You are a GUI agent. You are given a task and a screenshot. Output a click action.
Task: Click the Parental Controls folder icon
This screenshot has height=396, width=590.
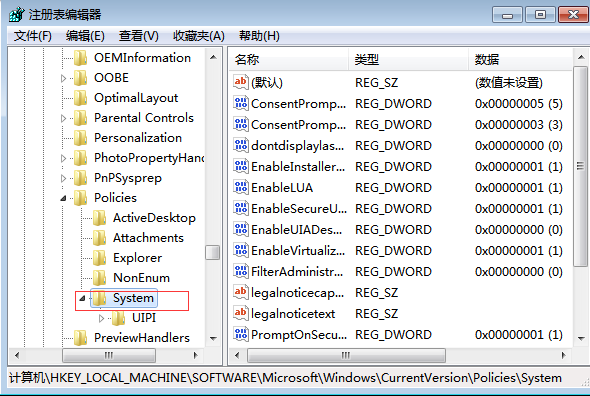(x=81, y=118)
